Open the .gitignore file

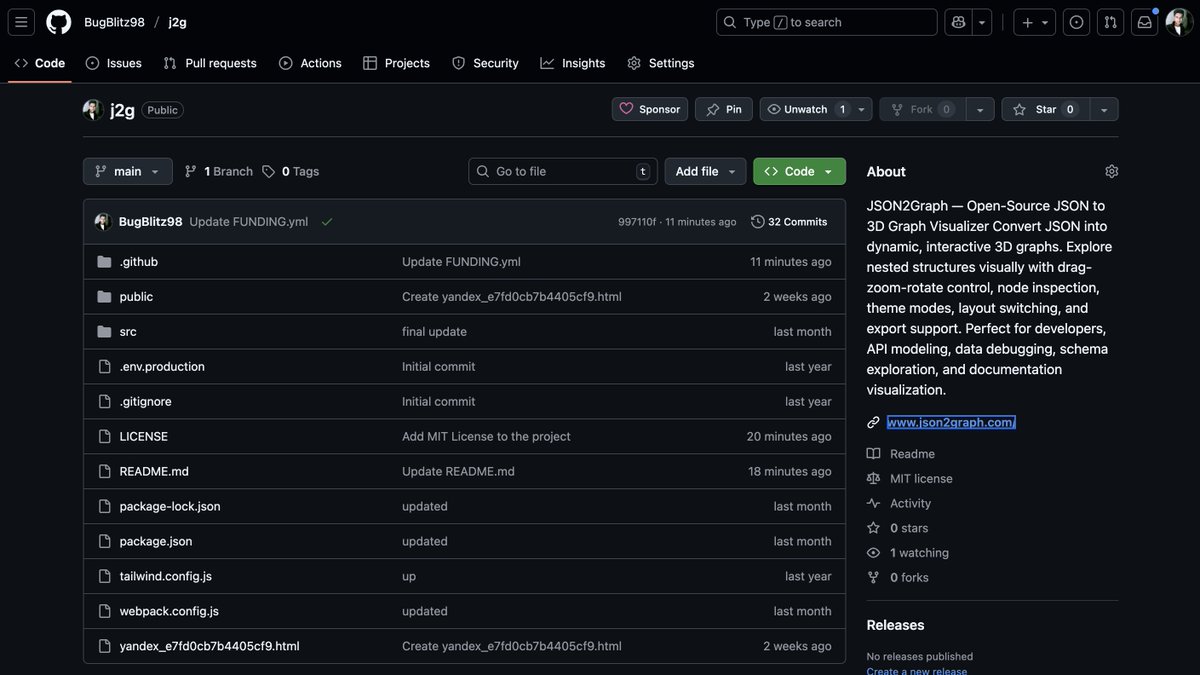point(146,402)
